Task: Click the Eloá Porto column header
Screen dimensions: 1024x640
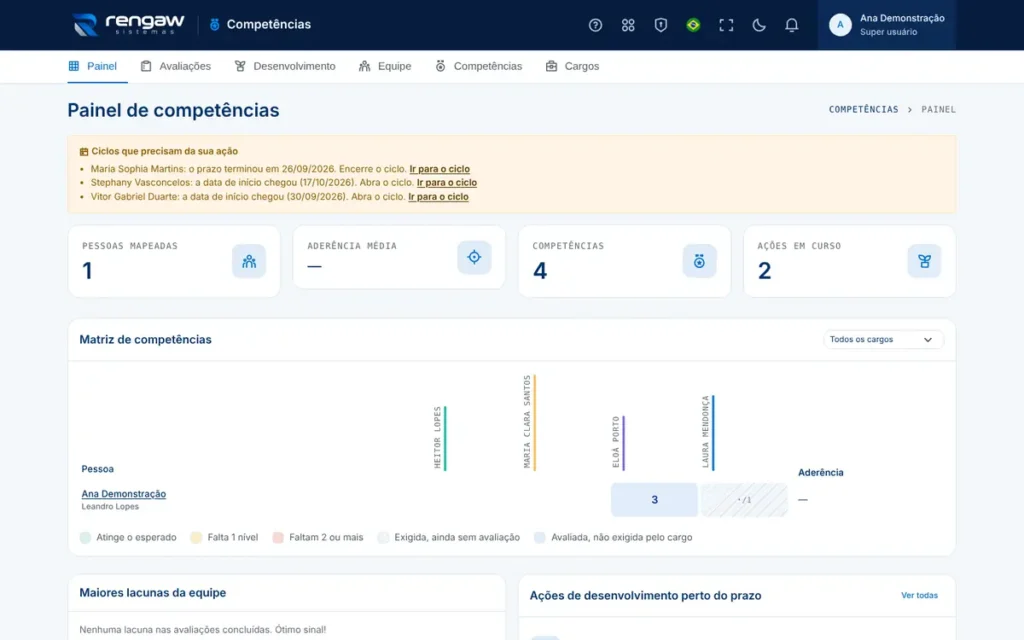Action: 619,442
